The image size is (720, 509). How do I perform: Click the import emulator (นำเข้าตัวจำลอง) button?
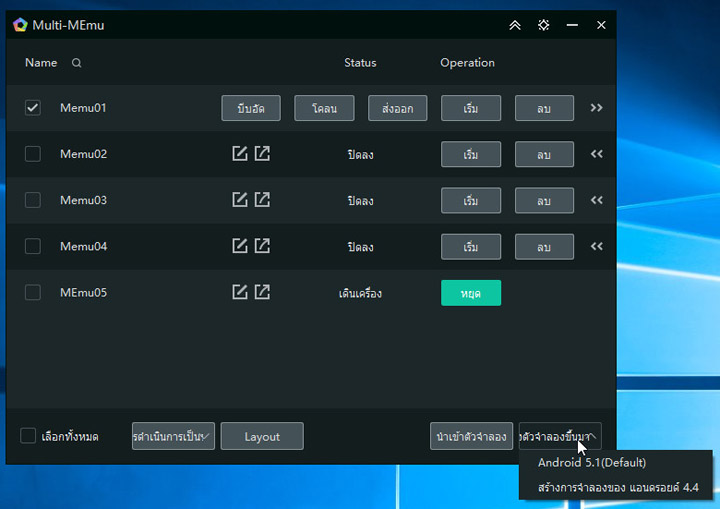coord(472,436)
